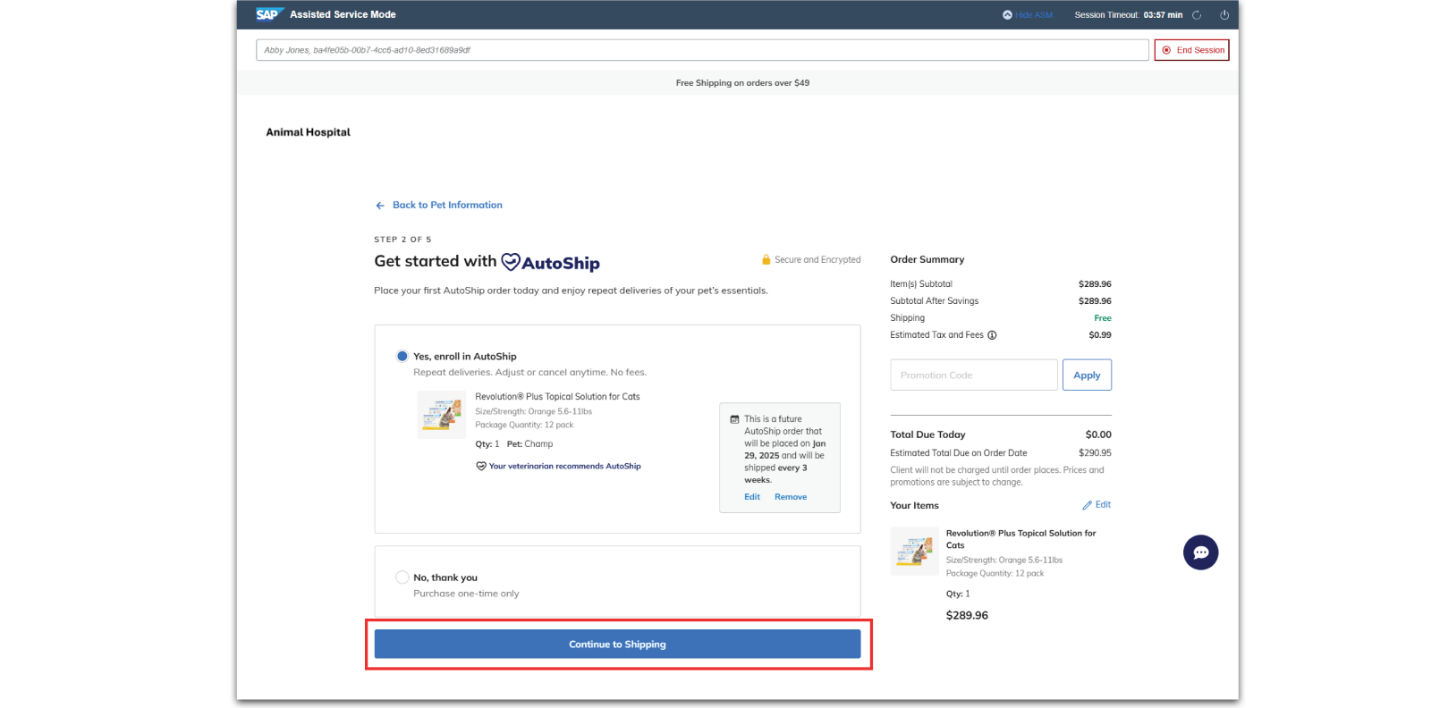Screen dimensions: 1431x708
Task: Focus the Abby Jones customer search field
Action: click(702, 50)
